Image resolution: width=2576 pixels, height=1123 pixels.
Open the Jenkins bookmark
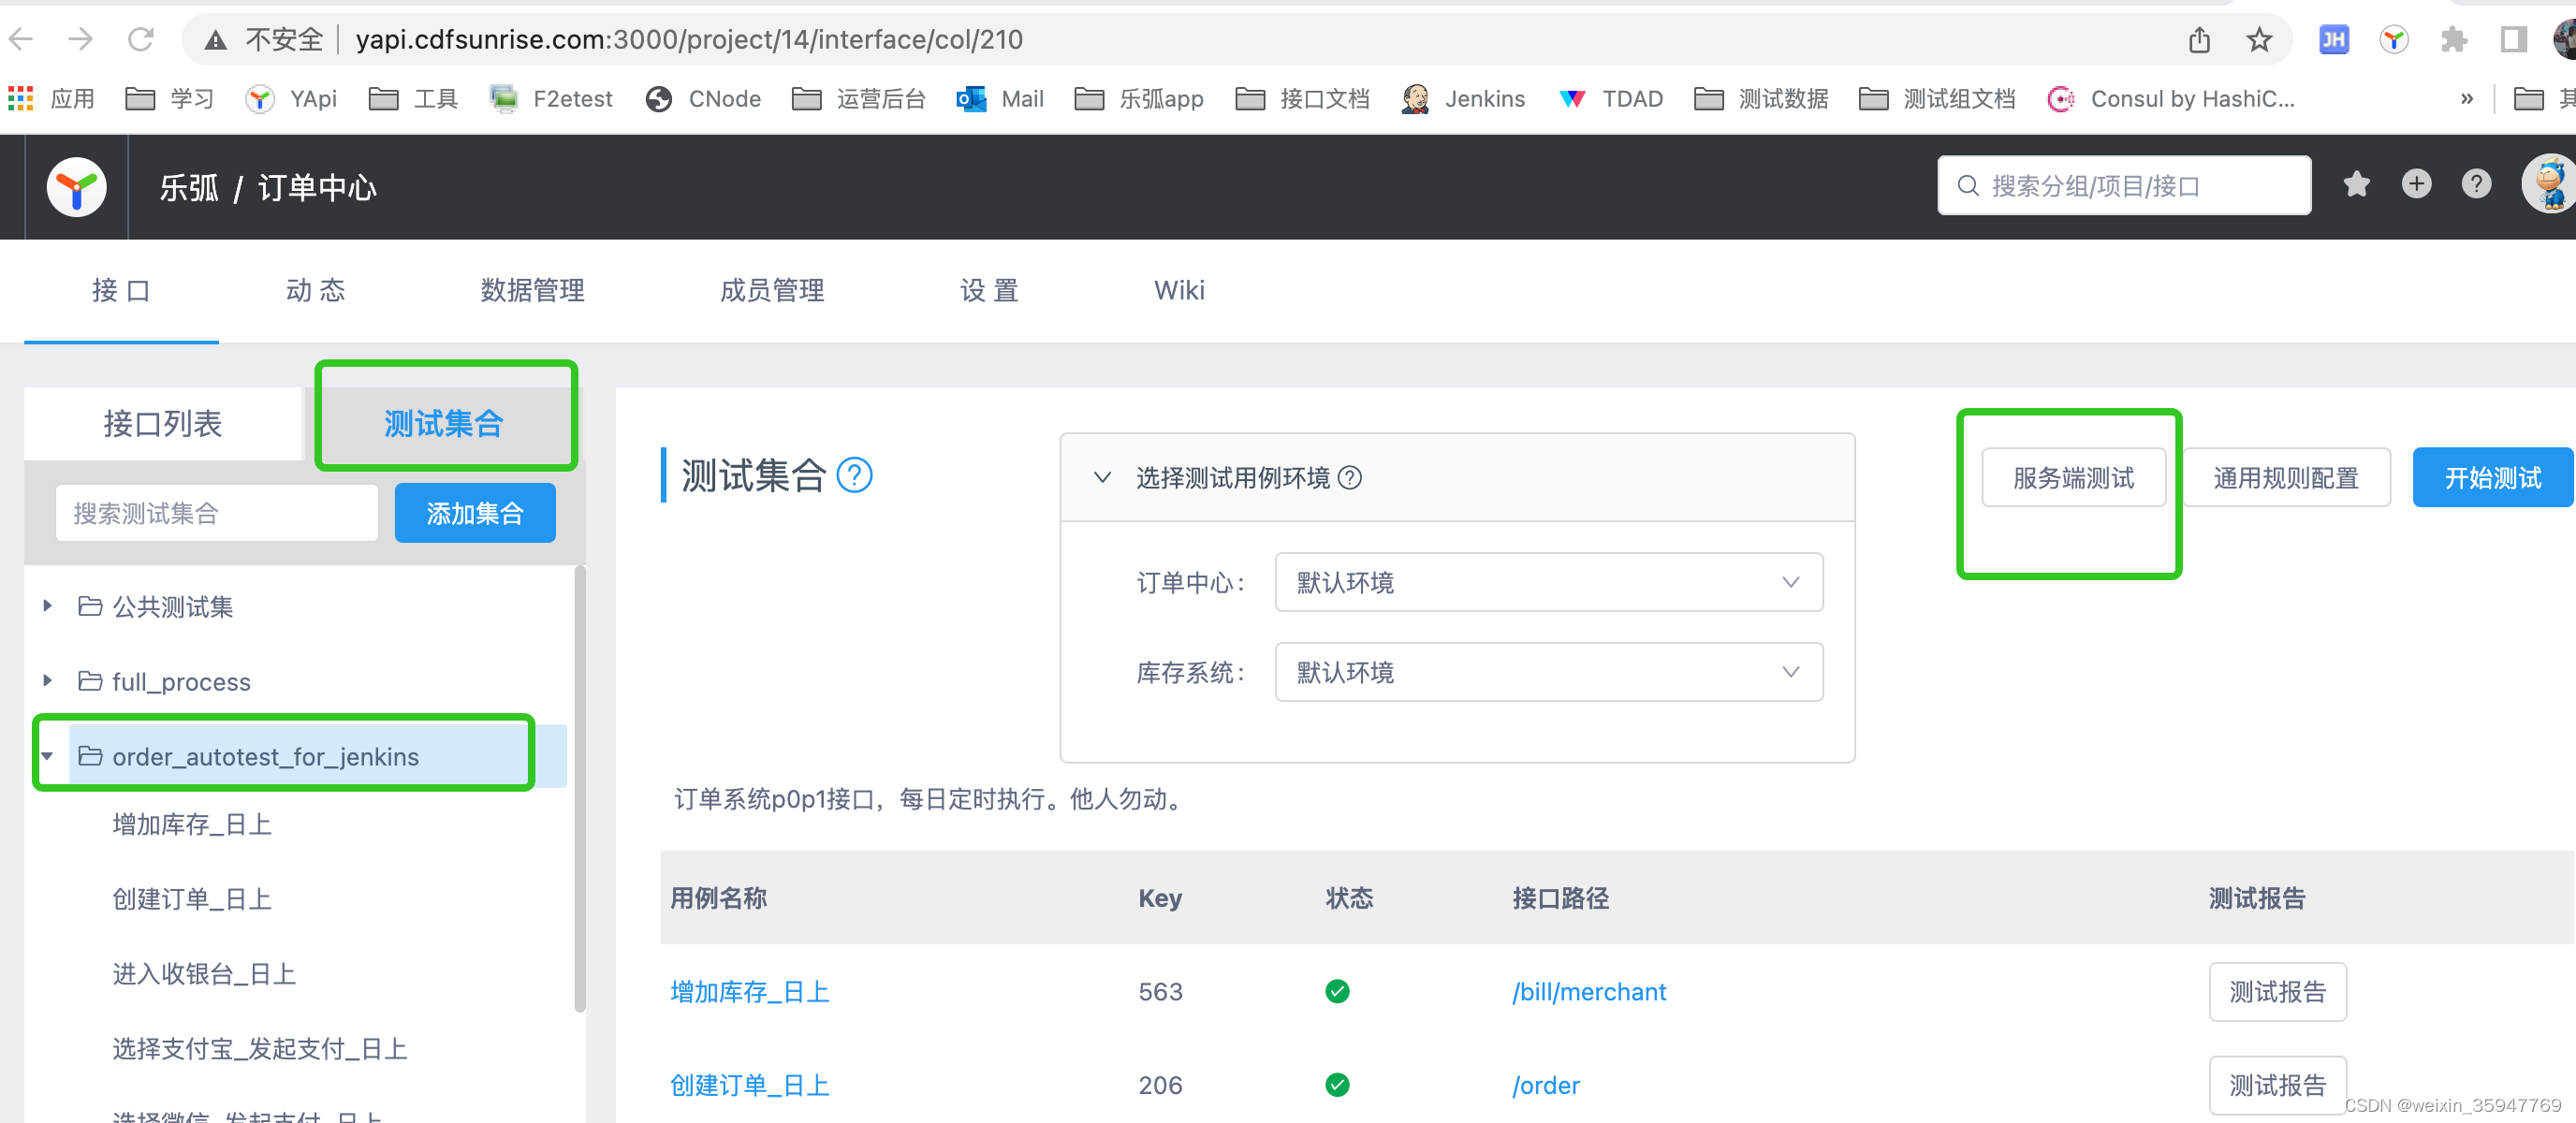pos(1464,99)
